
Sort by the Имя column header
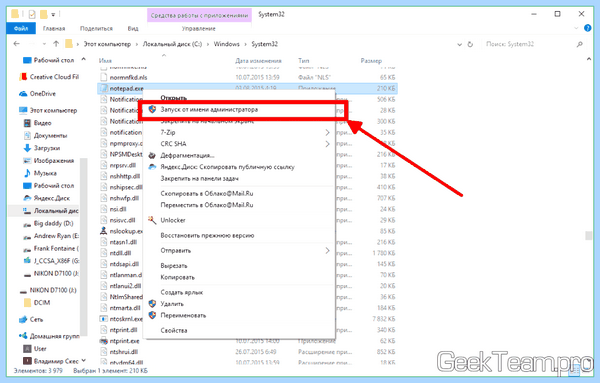(105, 60)
